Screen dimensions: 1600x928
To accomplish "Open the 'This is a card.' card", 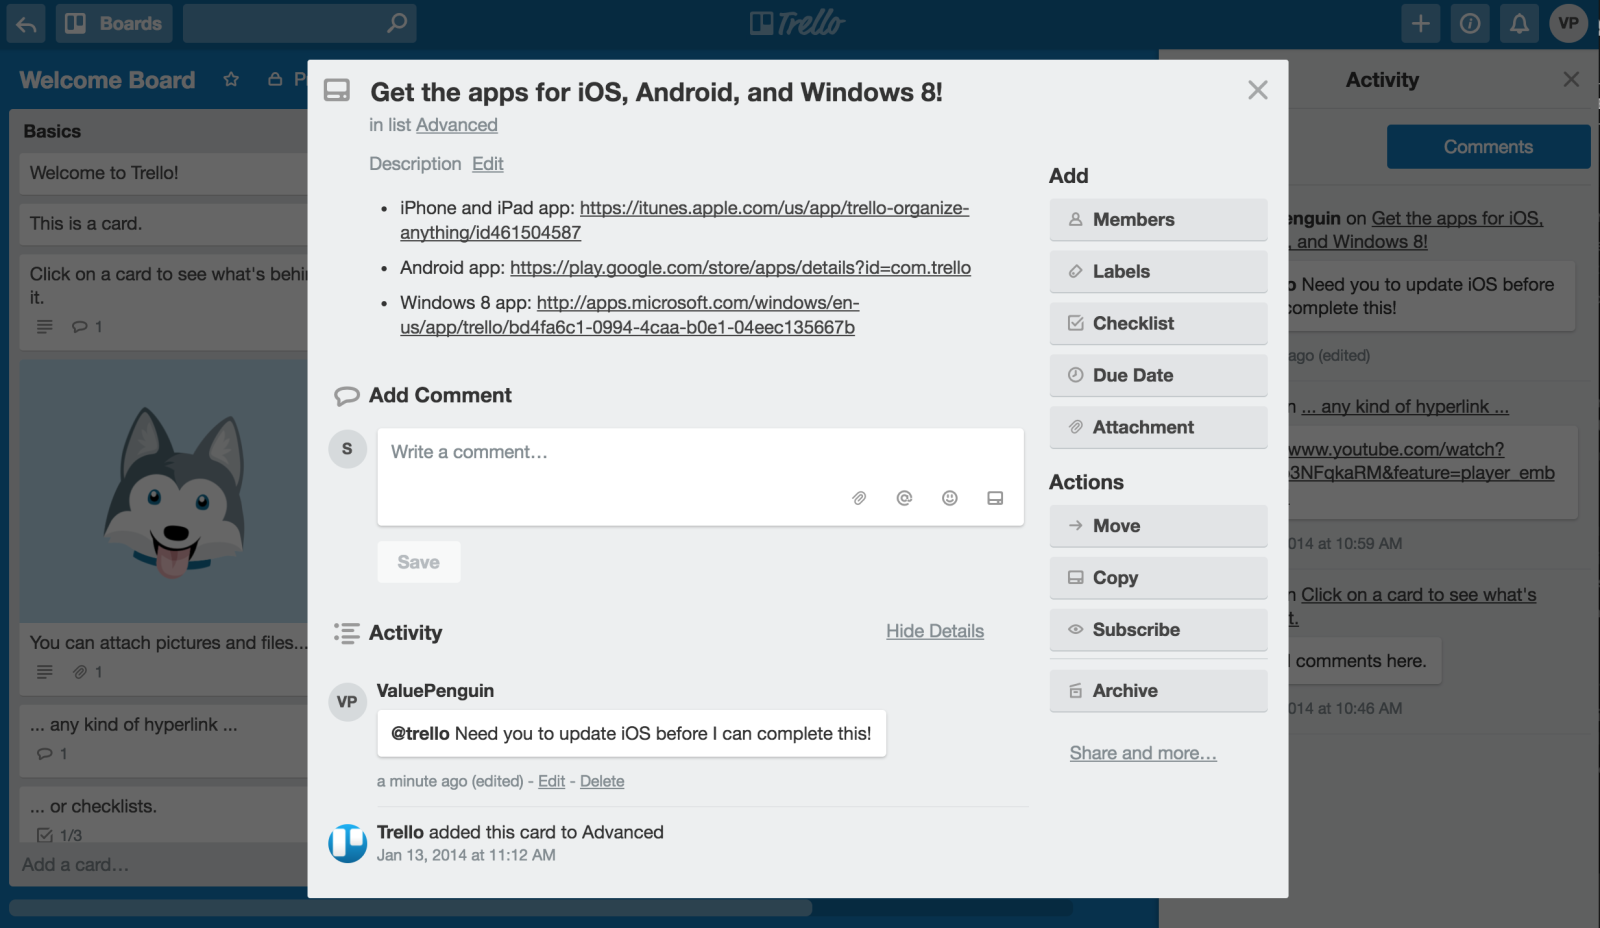I will coord(164,224).
